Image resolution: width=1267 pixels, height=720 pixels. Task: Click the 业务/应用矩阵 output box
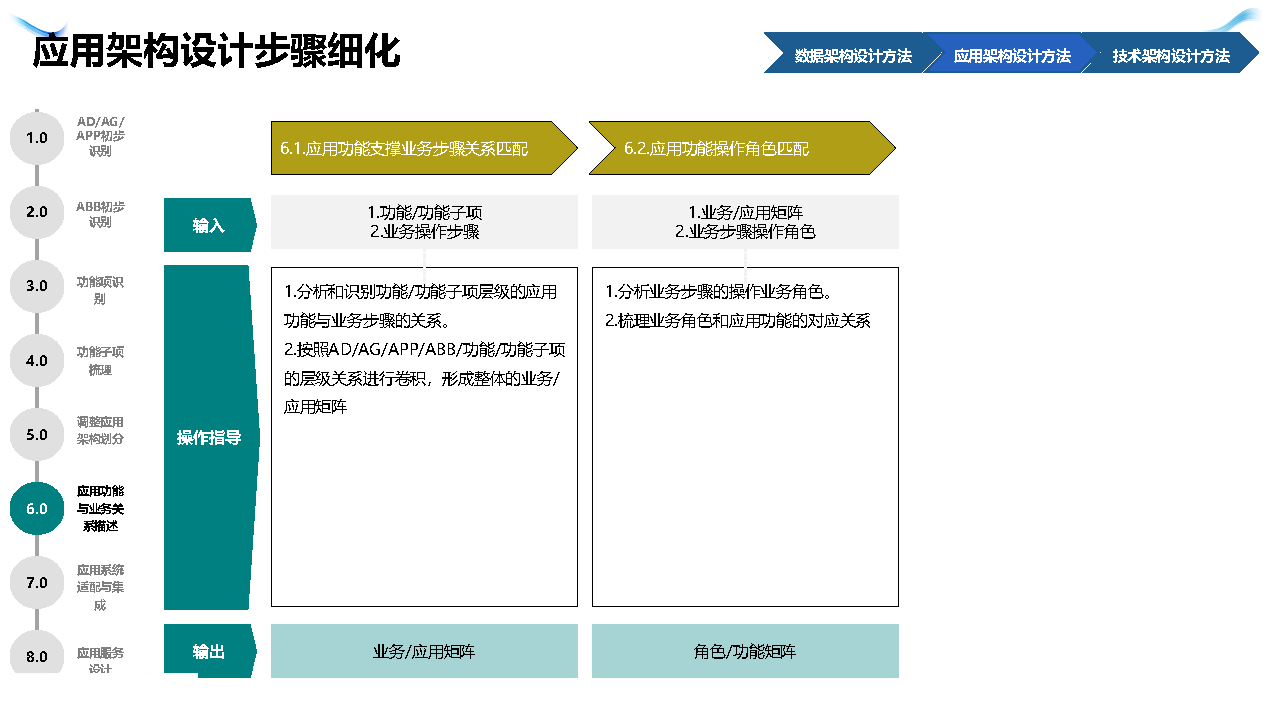(424, 652)
